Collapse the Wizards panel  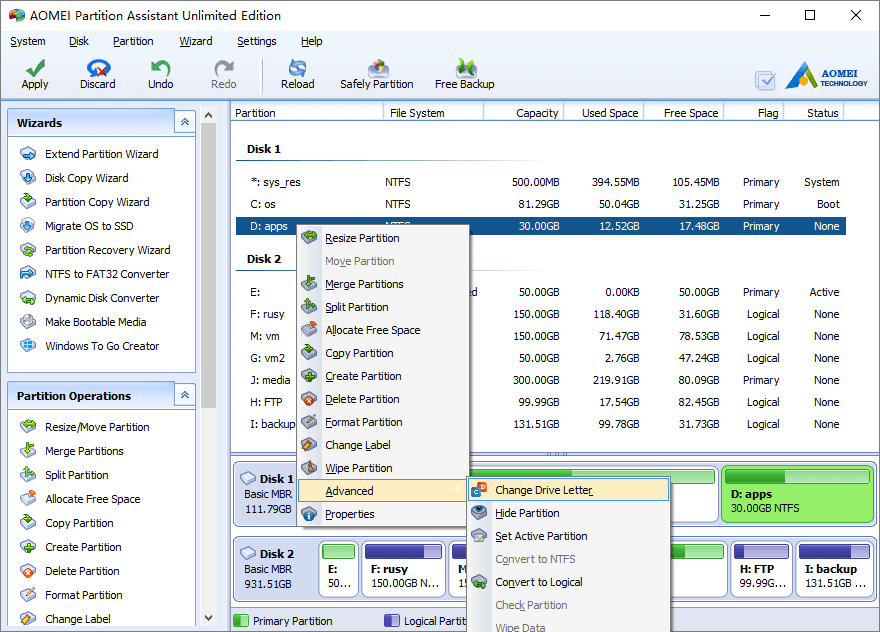coord(185,122)
